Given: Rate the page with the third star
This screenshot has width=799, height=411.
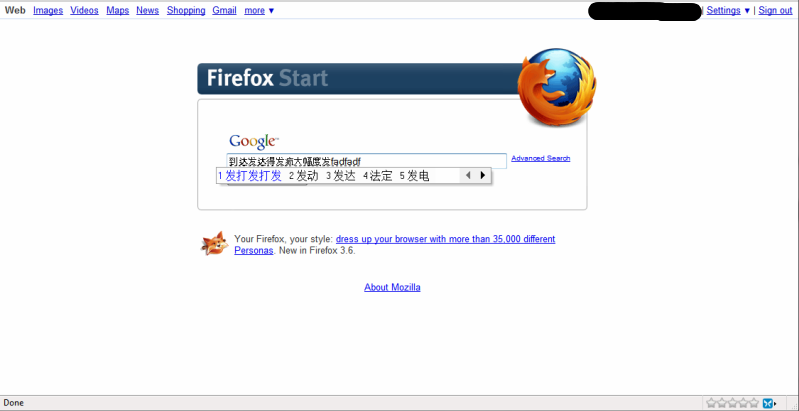Looking at the screenshot, I should [733, 403].
